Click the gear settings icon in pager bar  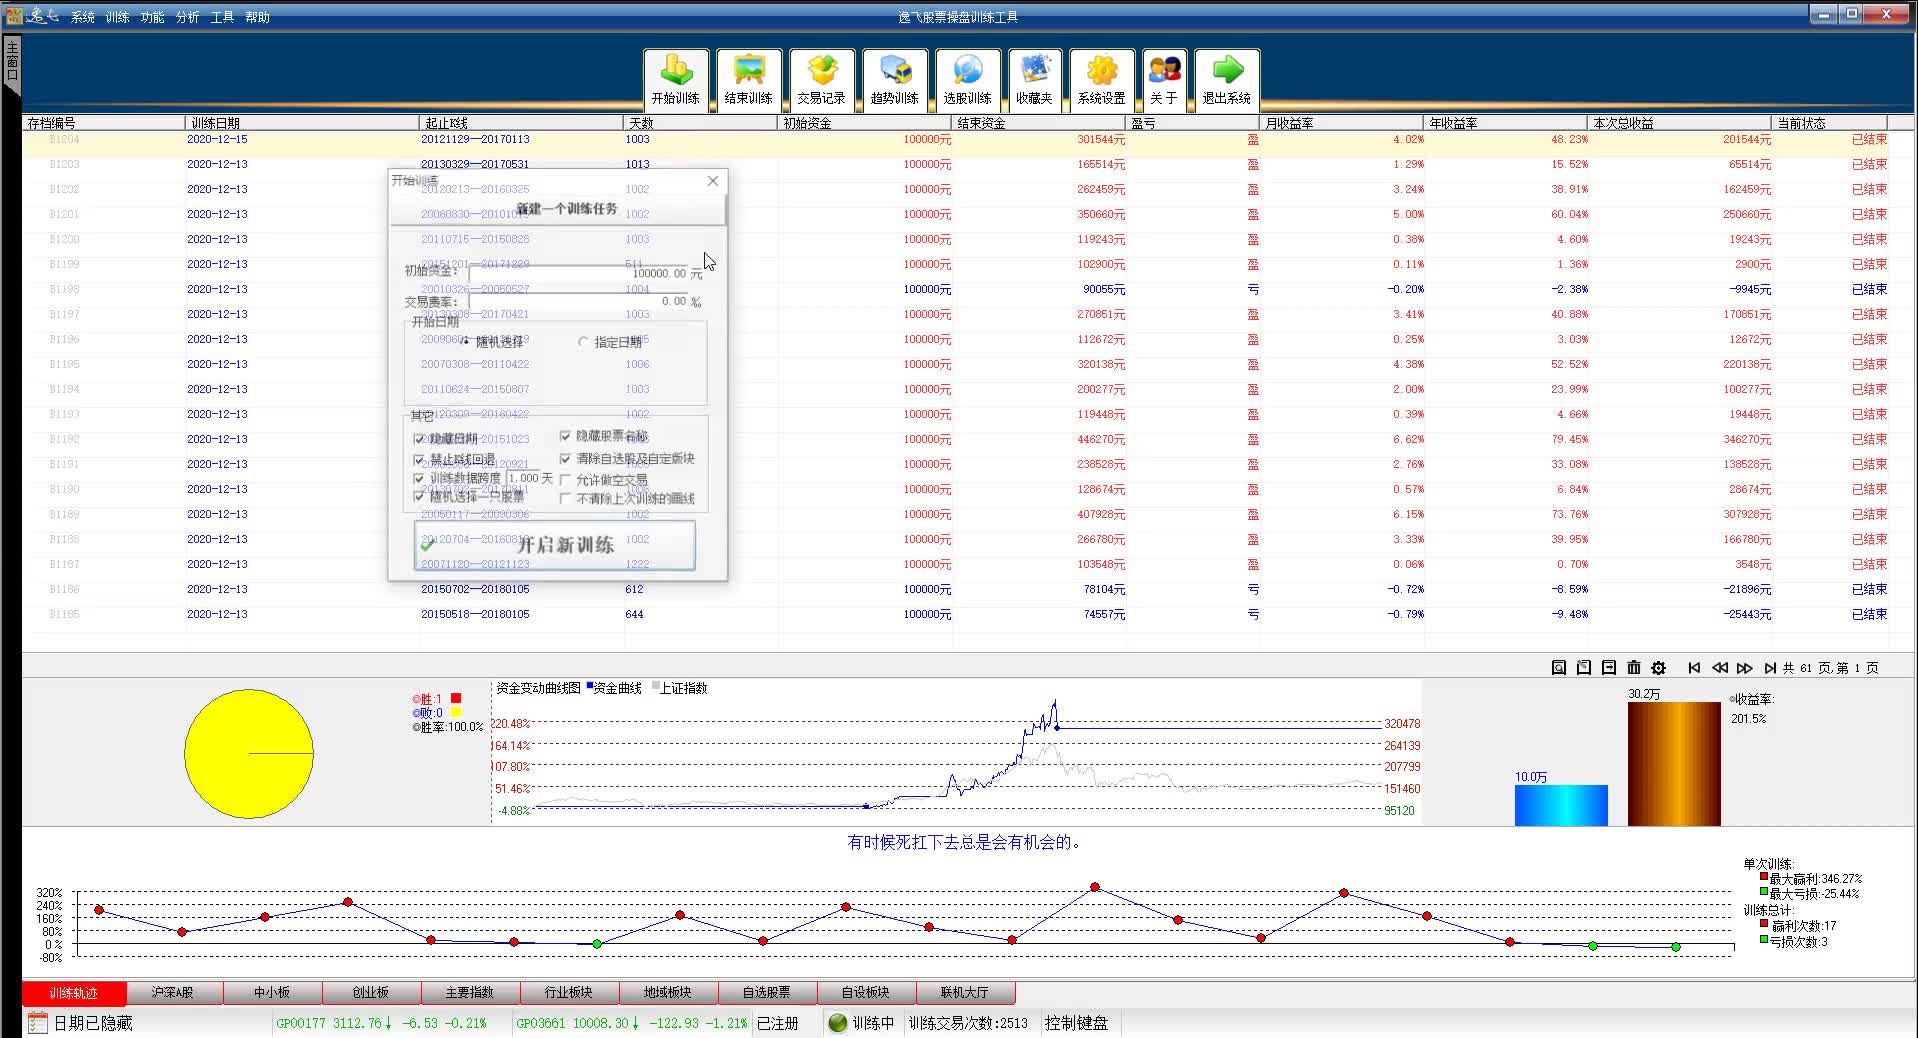click(x=1659, y=668)
